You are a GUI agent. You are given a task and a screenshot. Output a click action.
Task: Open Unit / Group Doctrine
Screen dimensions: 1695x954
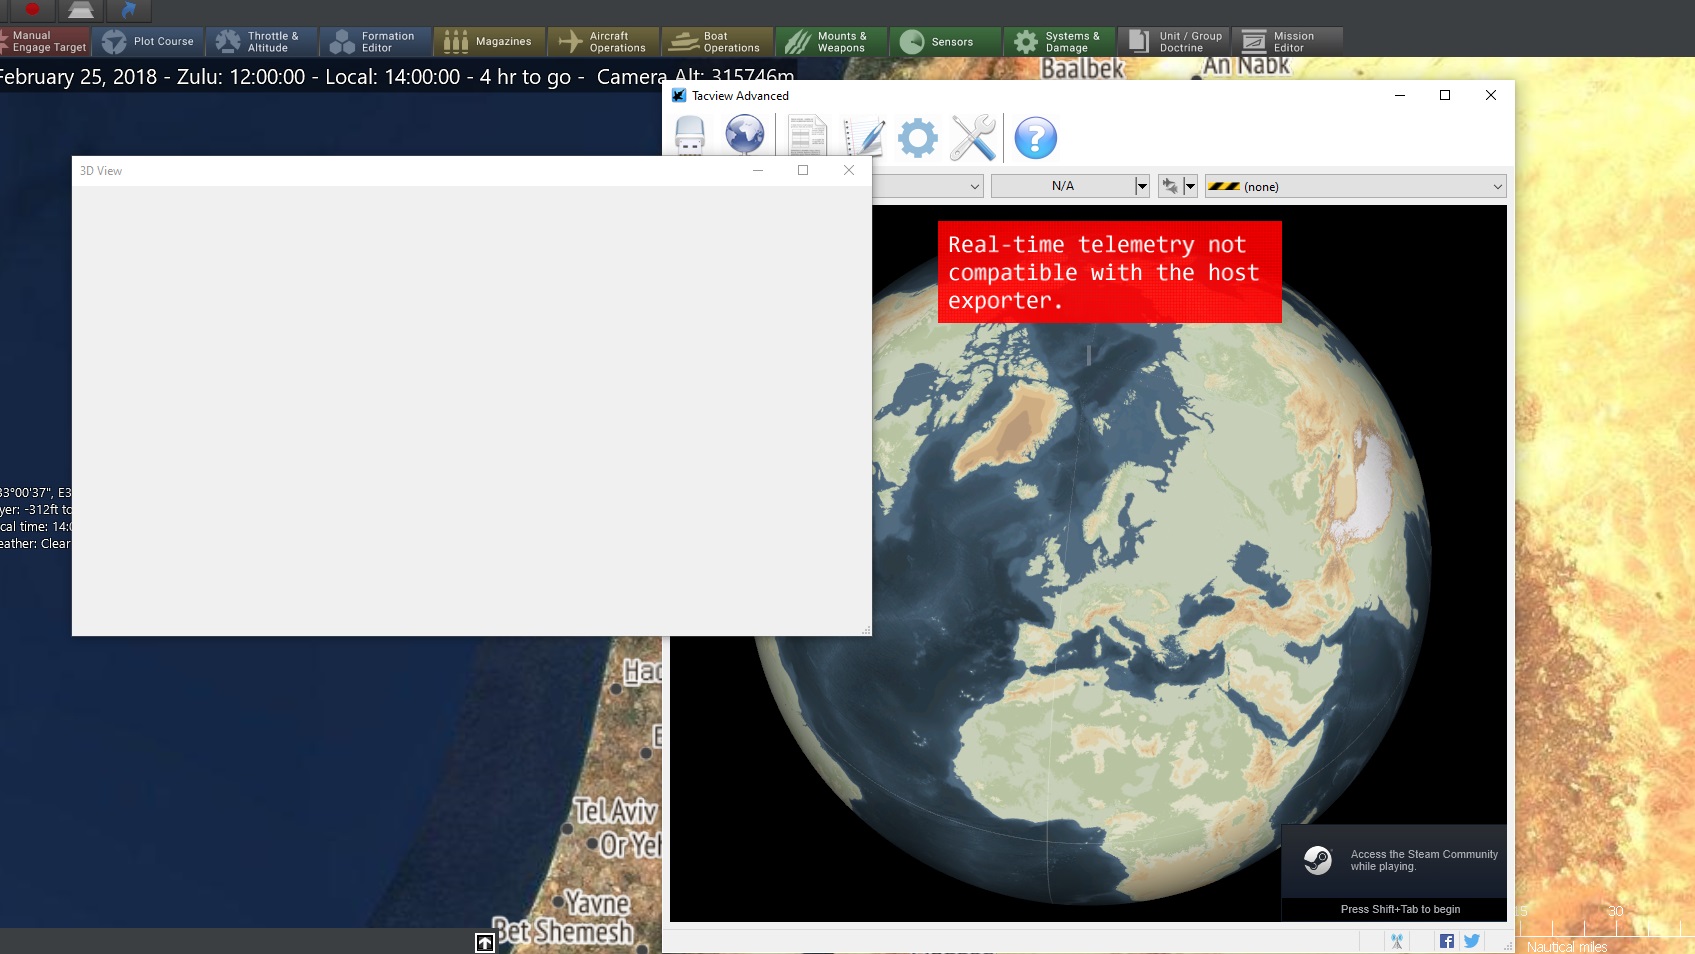pos(1174,41)
